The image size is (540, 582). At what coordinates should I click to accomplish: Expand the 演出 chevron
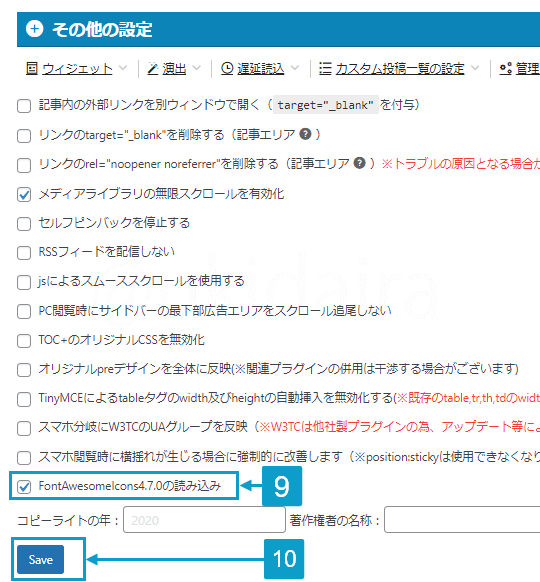[196, 68]
